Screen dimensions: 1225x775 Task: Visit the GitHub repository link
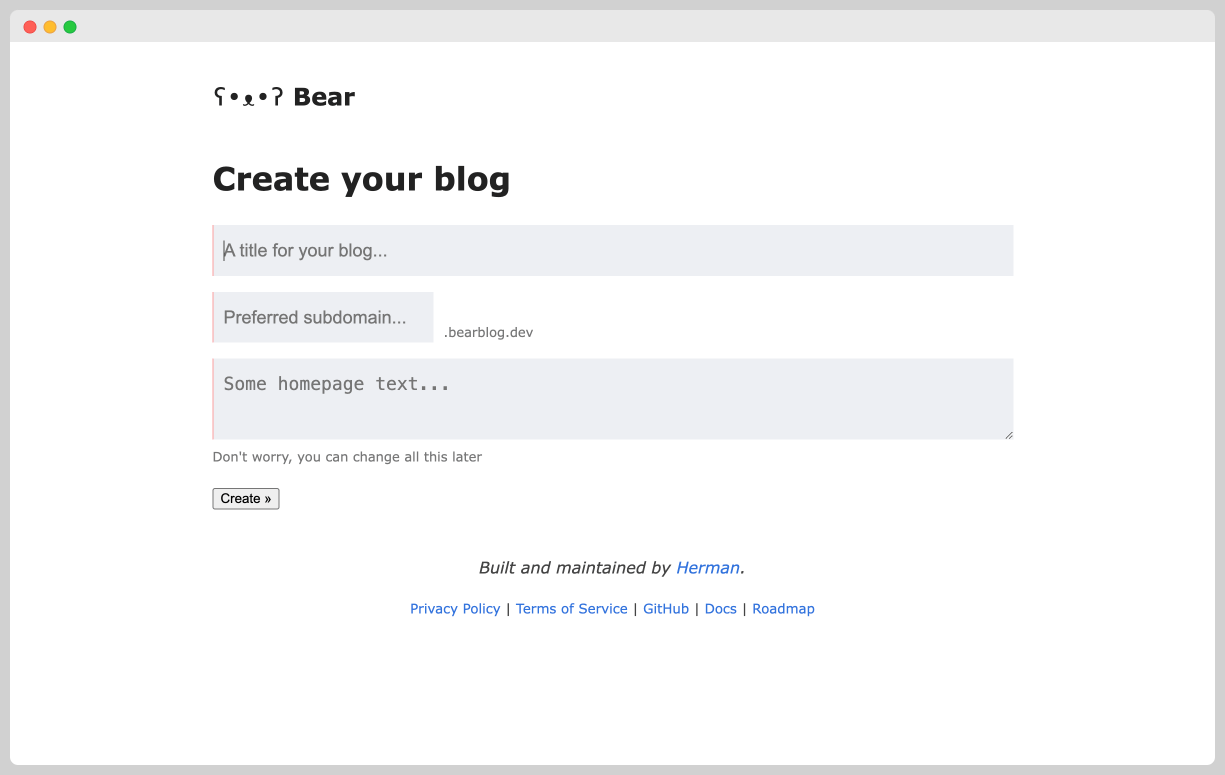tap(666, 609)
